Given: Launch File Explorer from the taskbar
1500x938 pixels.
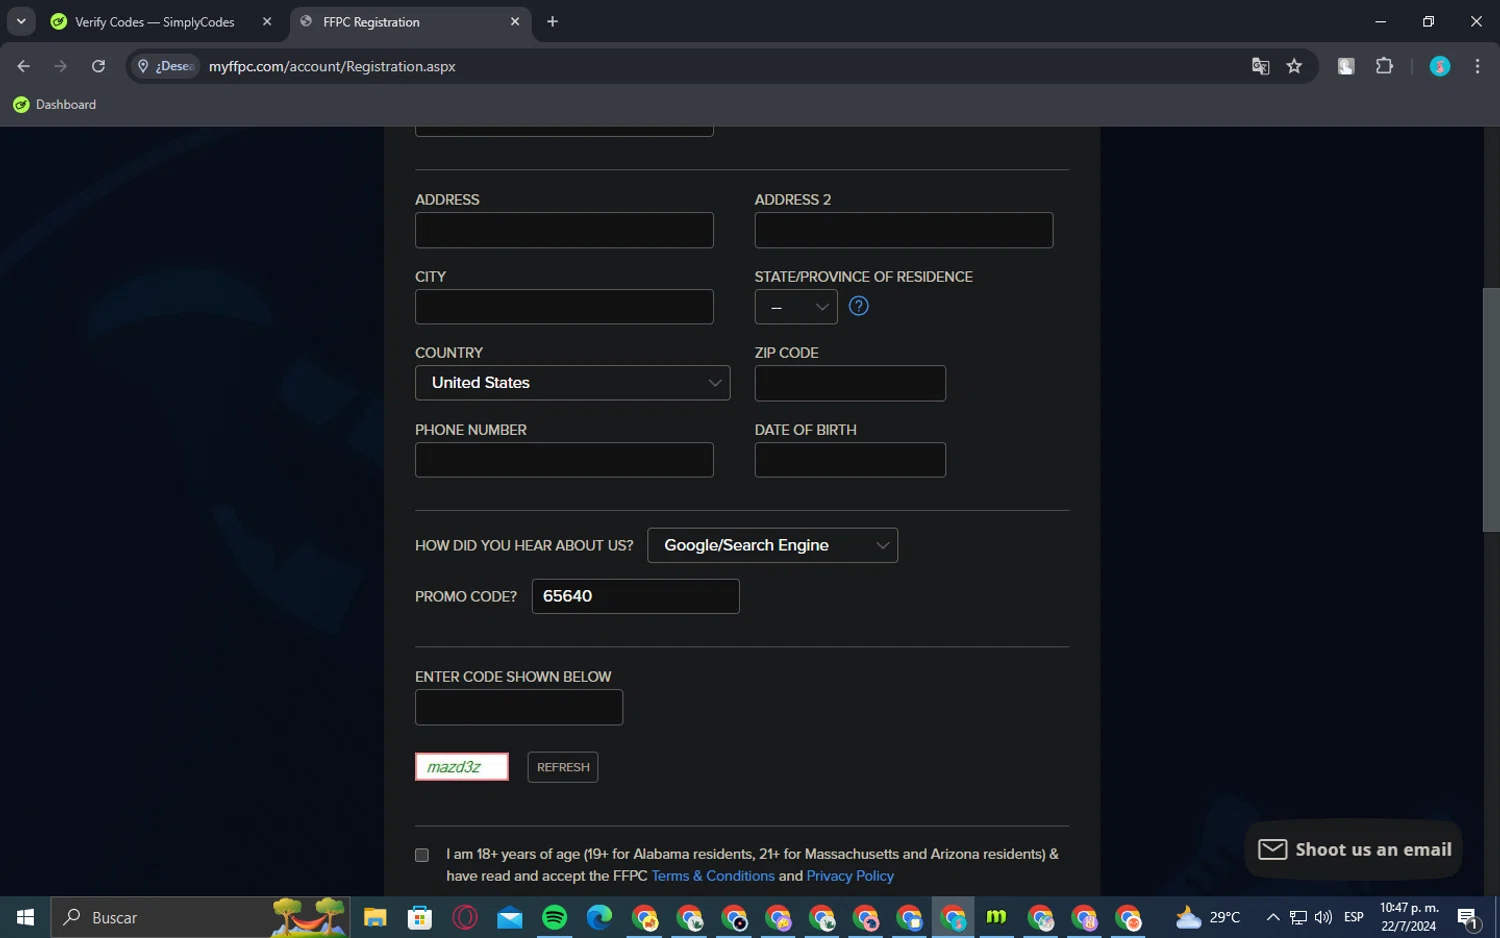Looking at the screenshot, I should pos(375,917).
